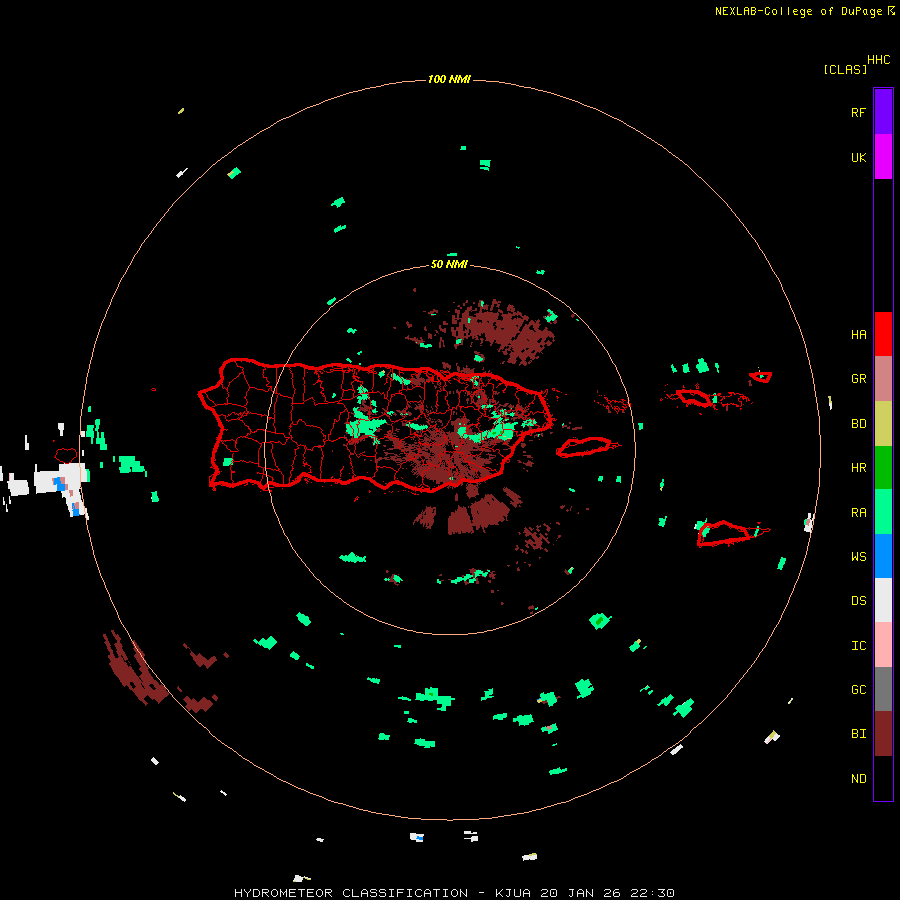
Task: Select the GR color swatch in legend
Action: pyautogui.click(x=883, y=379)
